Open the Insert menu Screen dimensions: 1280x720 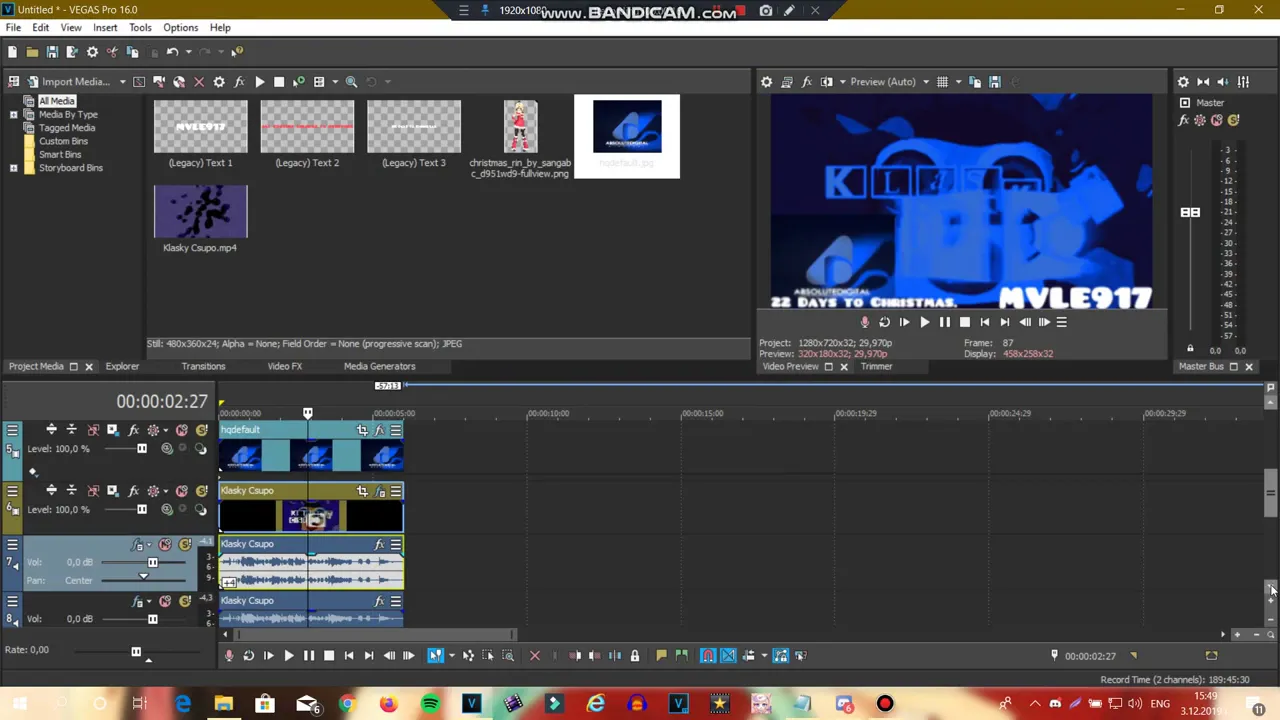[105, 27]
